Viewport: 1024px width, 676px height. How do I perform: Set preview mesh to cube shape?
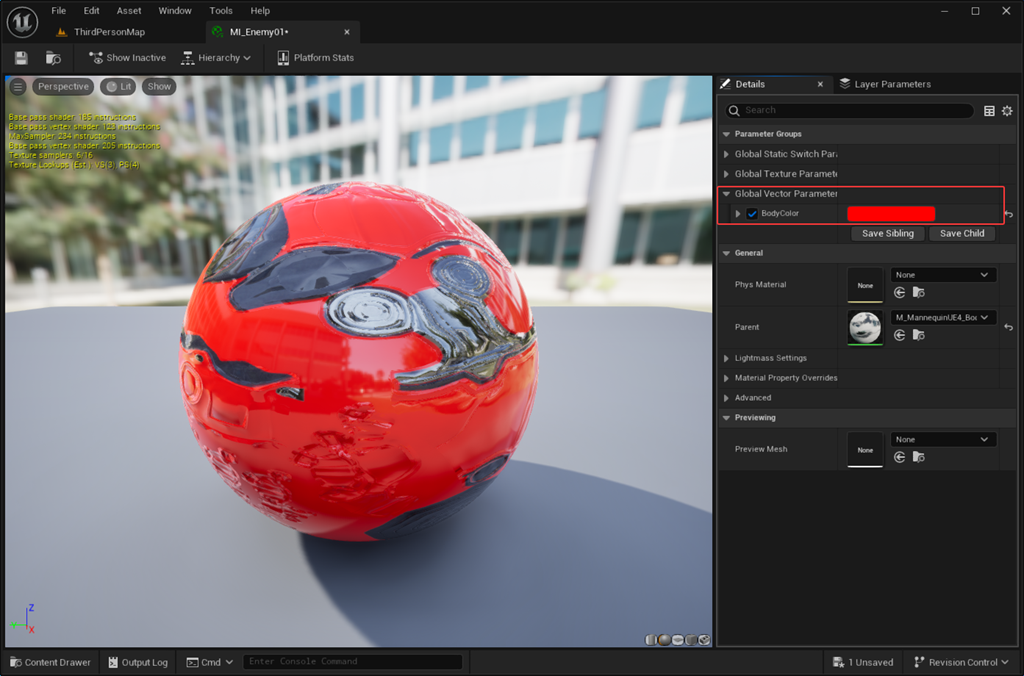pos(691,639)
